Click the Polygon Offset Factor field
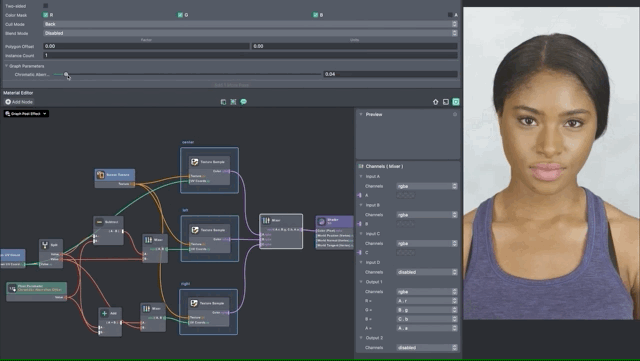Screen dimensions: 640x361 click(x=146, y=46)
